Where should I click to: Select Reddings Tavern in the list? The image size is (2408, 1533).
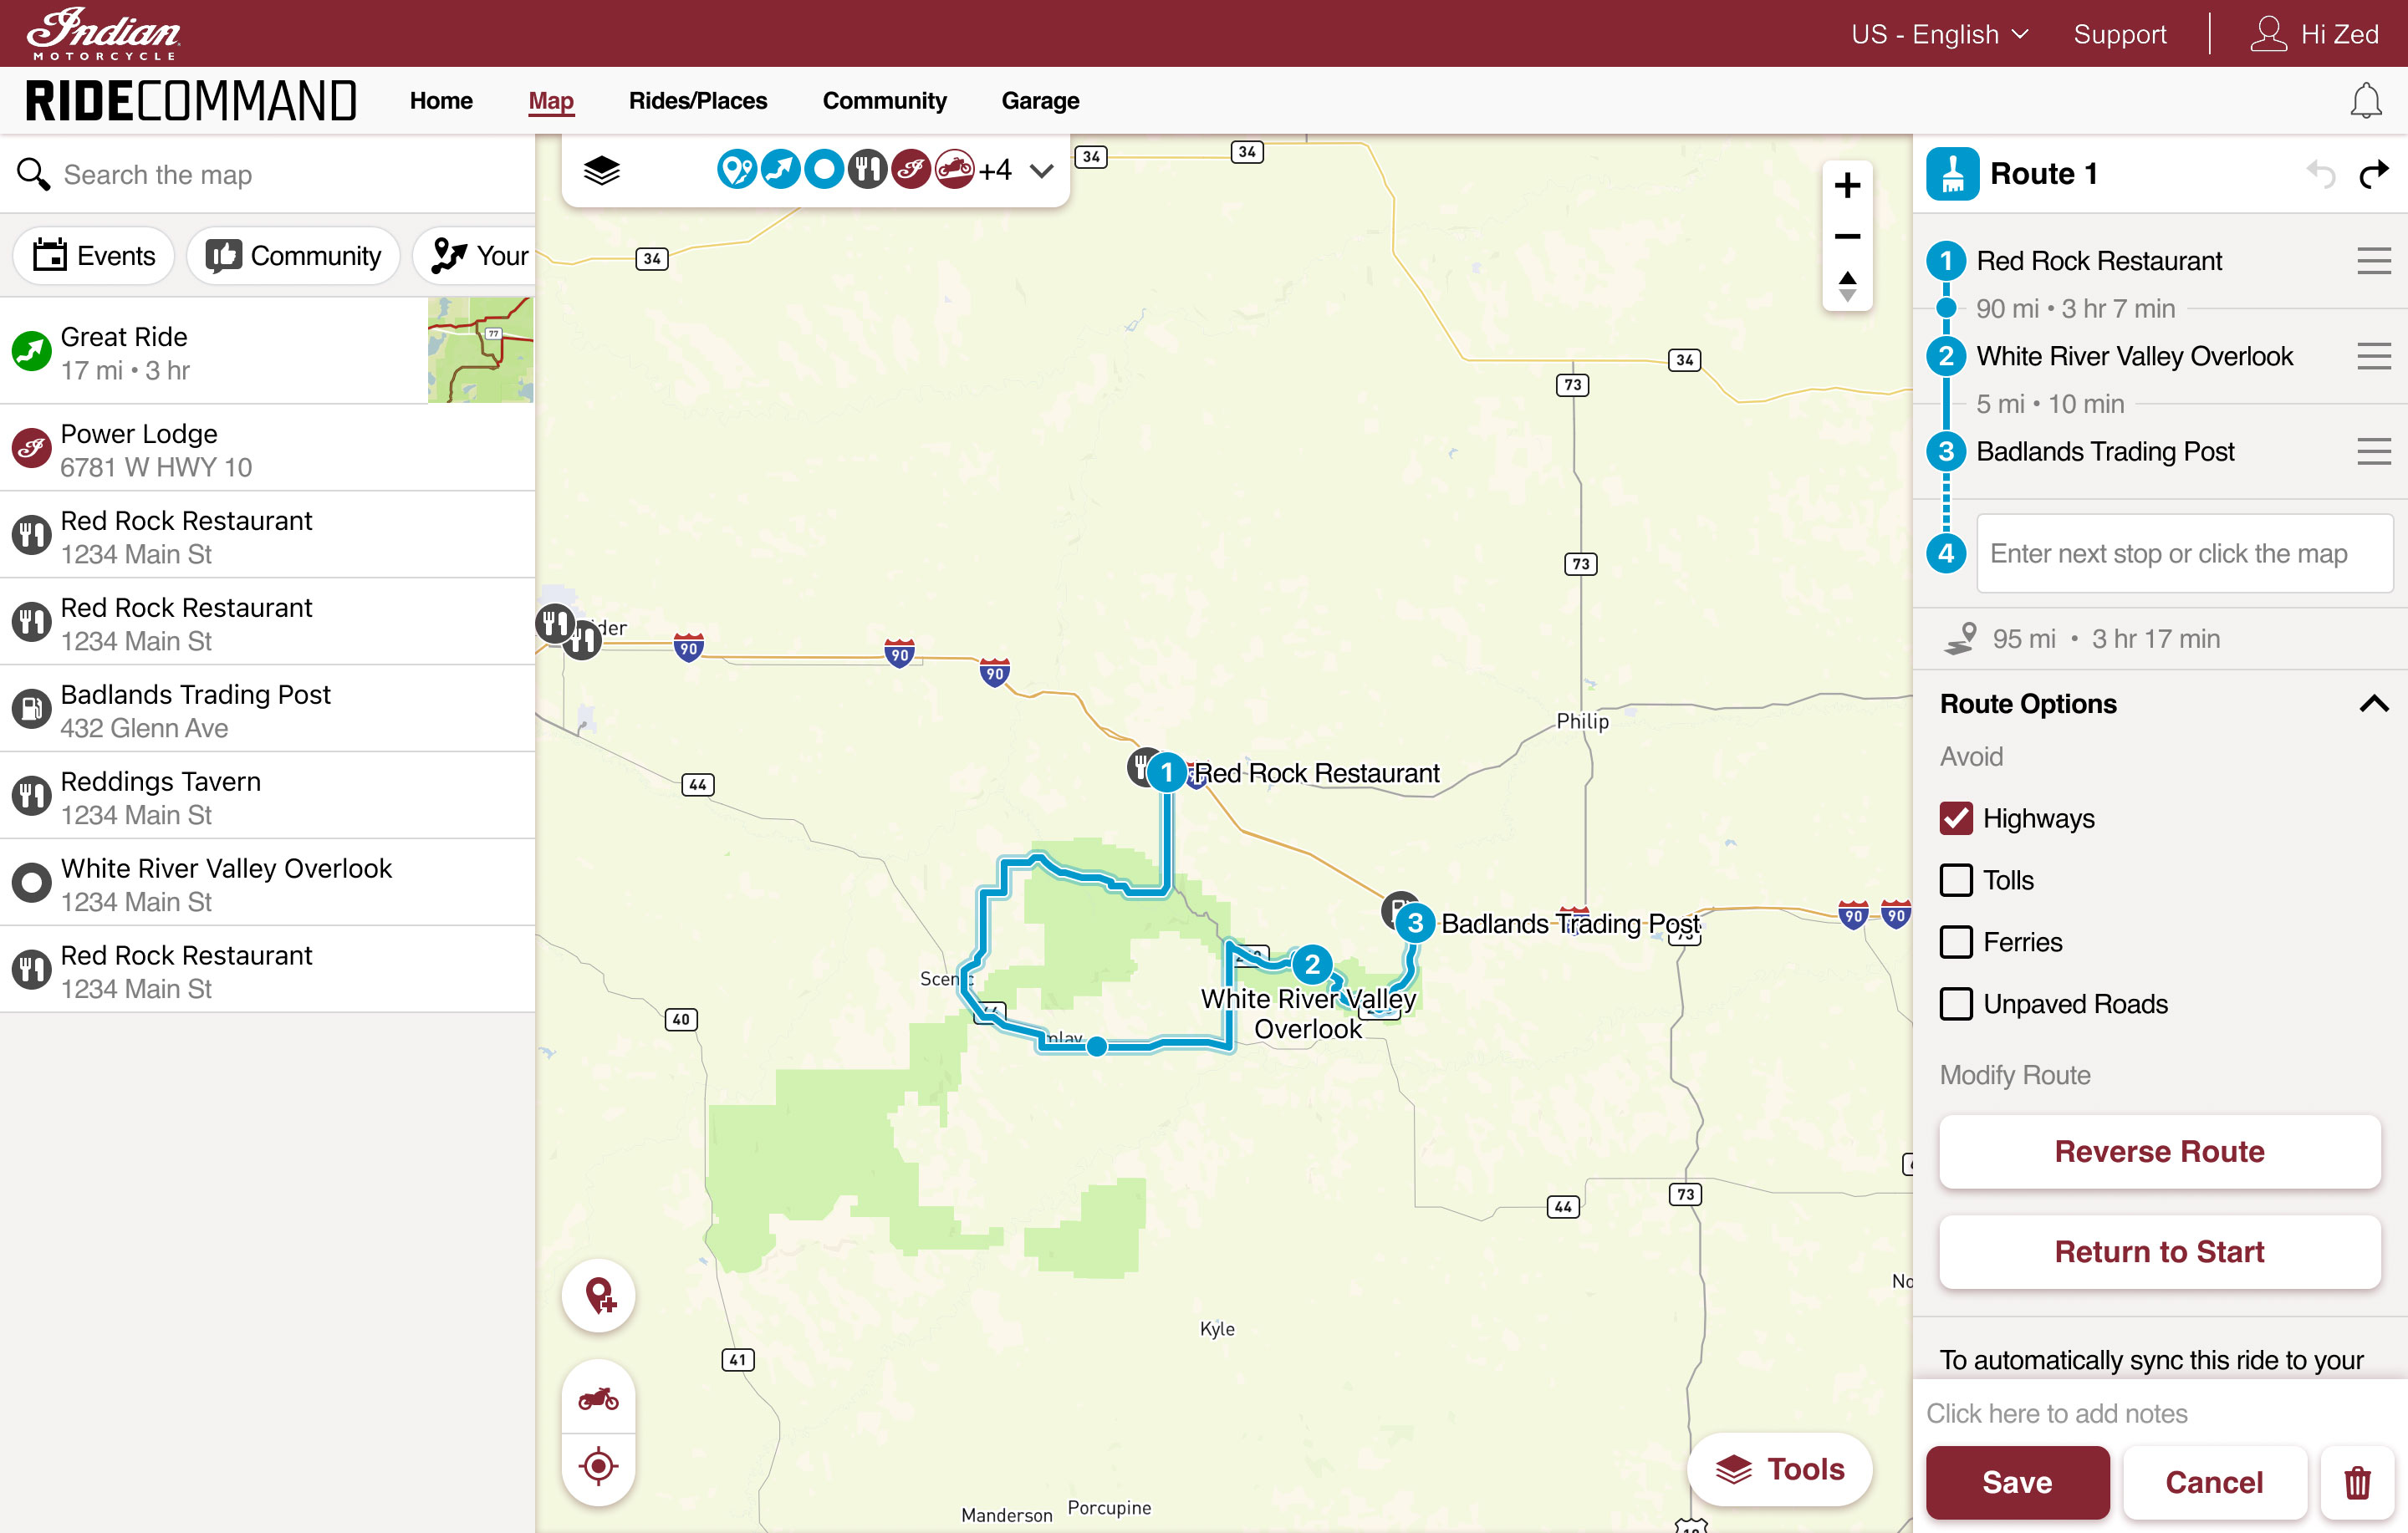(x=267, y=797)
